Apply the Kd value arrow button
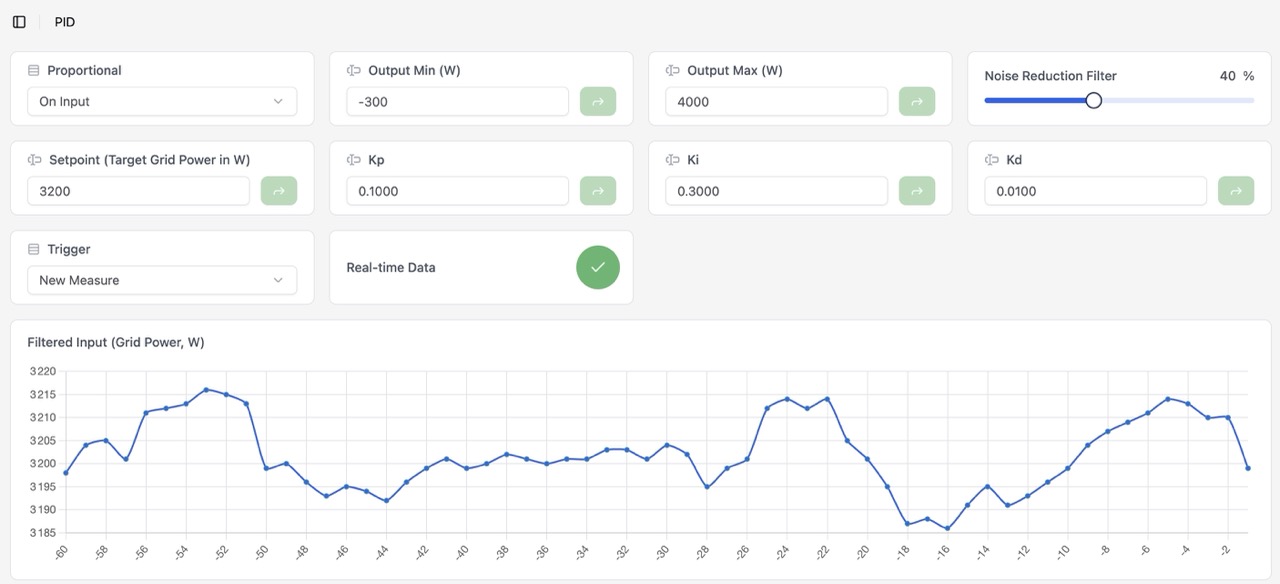This screenshot has height=584, width=1280. tap(1236, 191)
